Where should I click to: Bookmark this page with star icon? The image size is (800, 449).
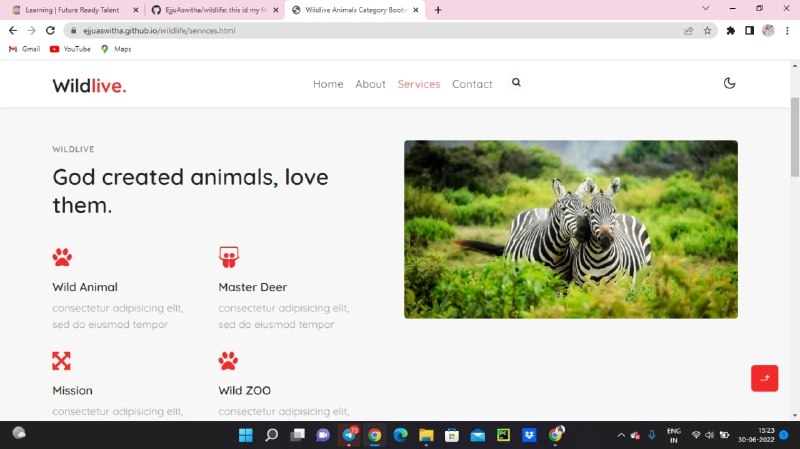[x=707, y=31]
